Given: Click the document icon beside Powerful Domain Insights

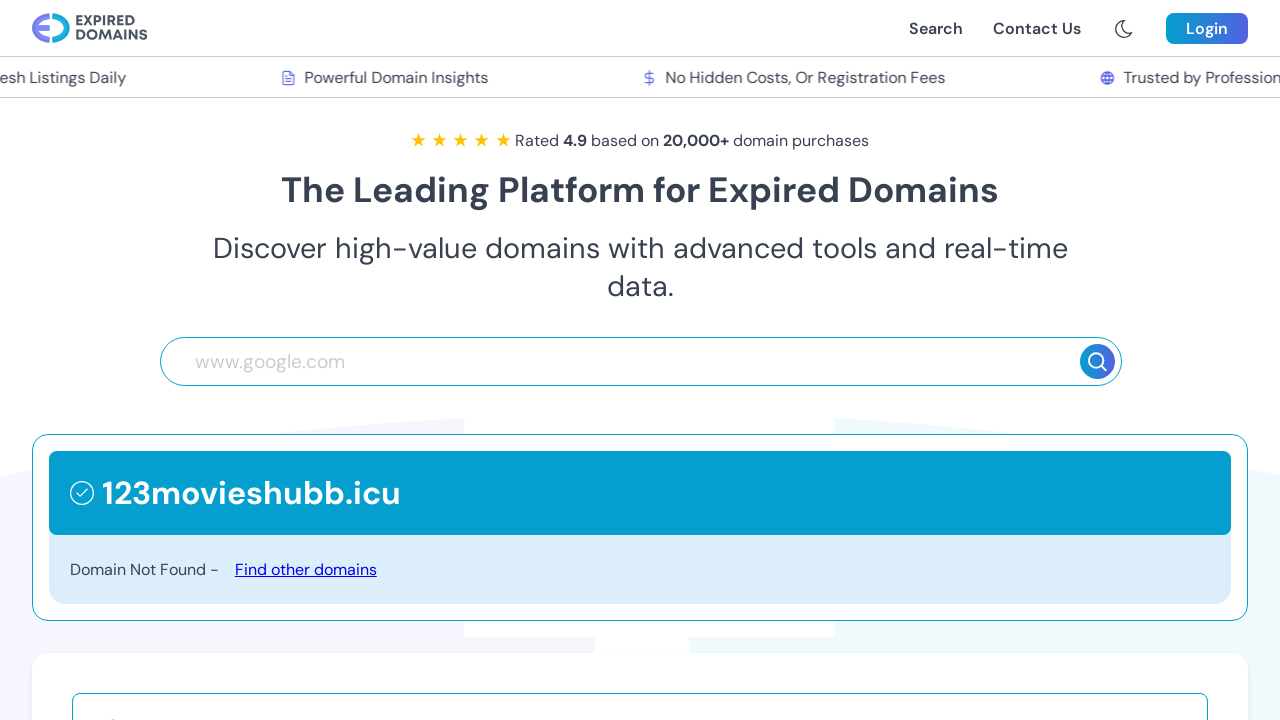Looking at the screenshot, I should [288, 78].
